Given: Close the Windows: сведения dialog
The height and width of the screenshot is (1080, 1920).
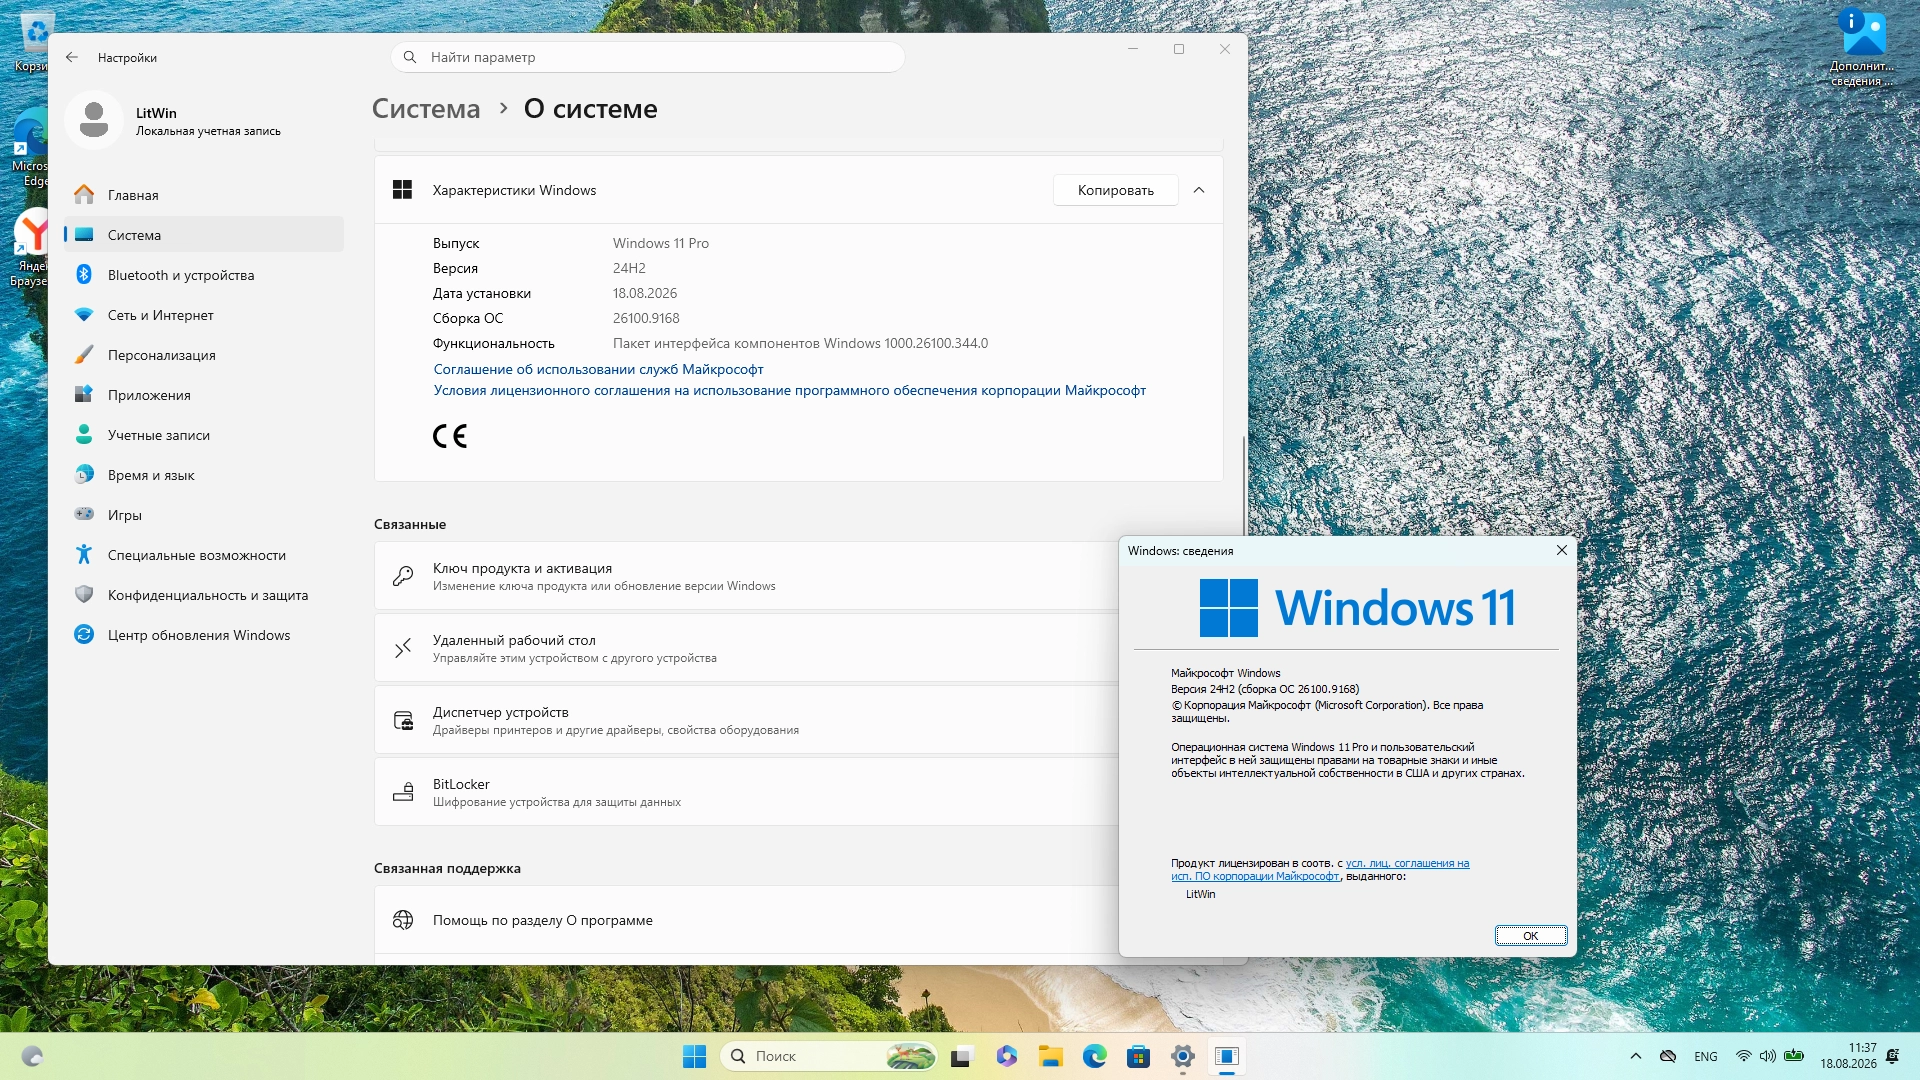Looking at the screenshot, I should click(x=1561, y=550).
